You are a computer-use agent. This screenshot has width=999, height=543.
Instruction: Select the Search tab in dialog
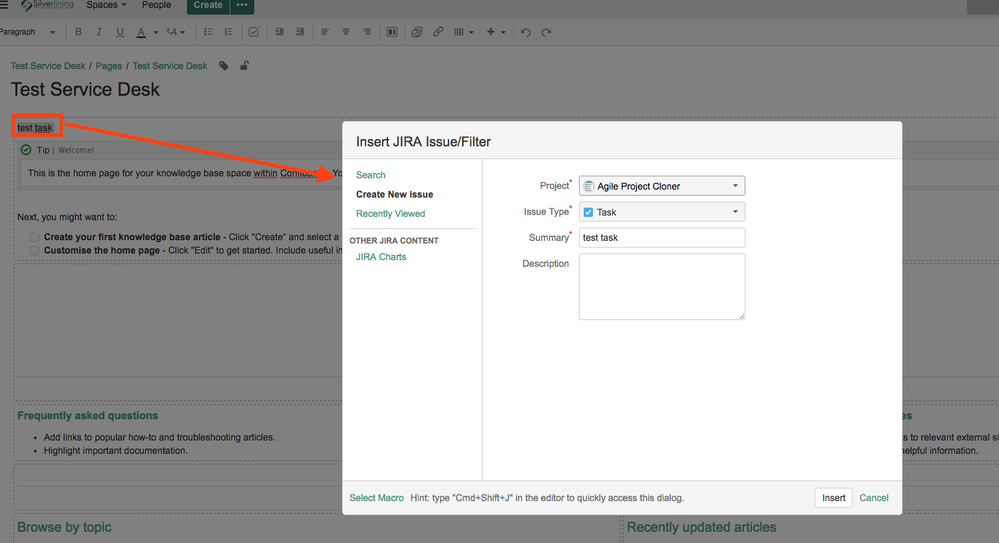[371, 175]
